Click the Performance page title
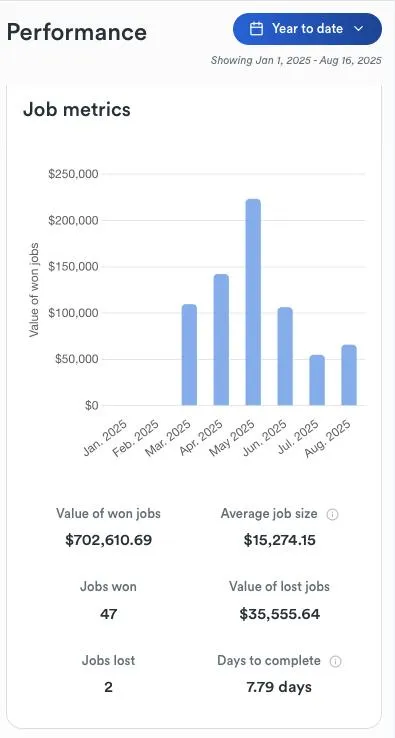395x738 pixels. 77,32
